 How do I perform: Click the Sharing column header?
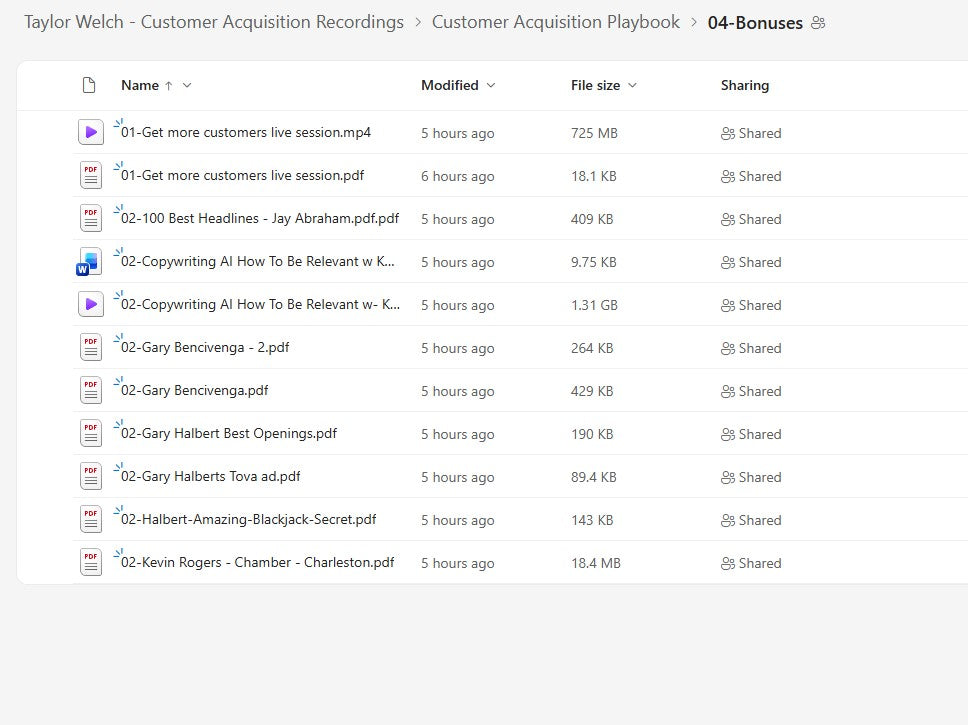[x=744, y=85]
